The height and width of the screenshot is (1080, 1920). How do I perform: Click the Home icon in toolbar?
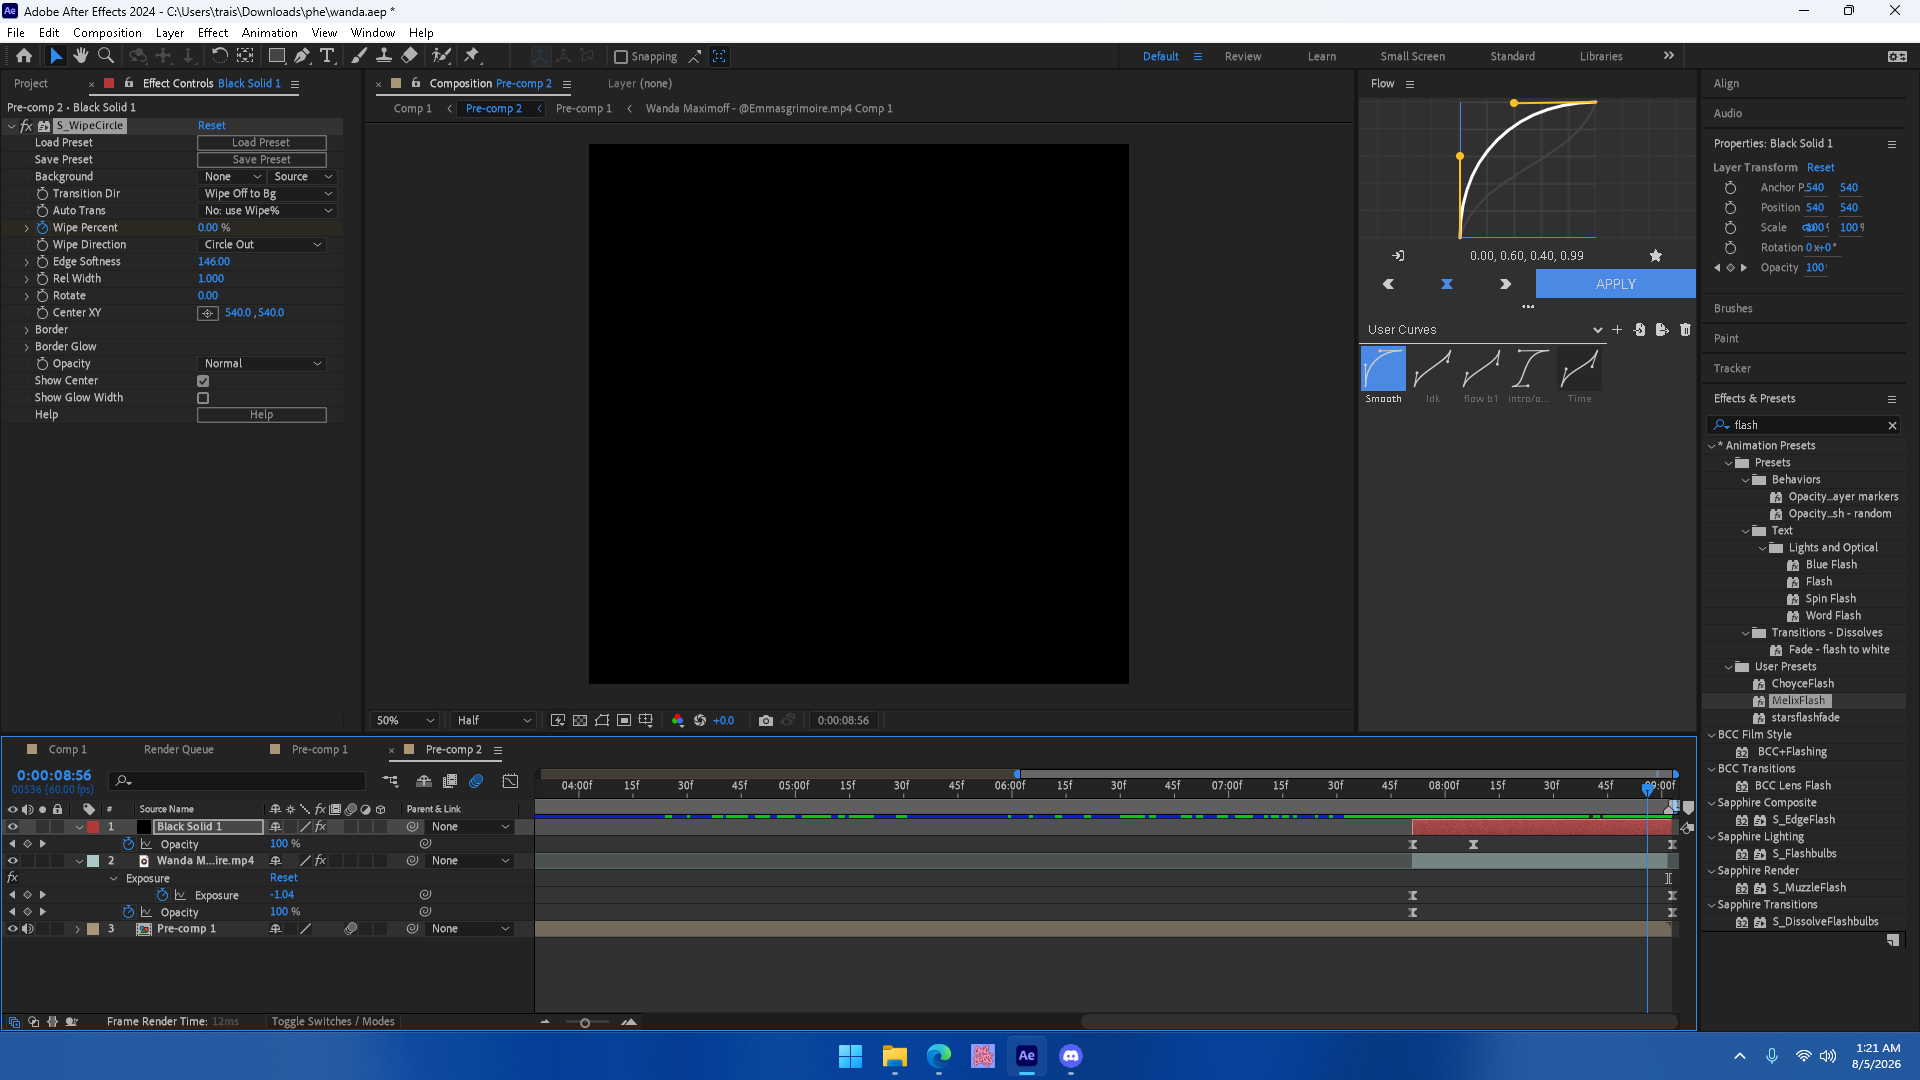coord(24,56)
